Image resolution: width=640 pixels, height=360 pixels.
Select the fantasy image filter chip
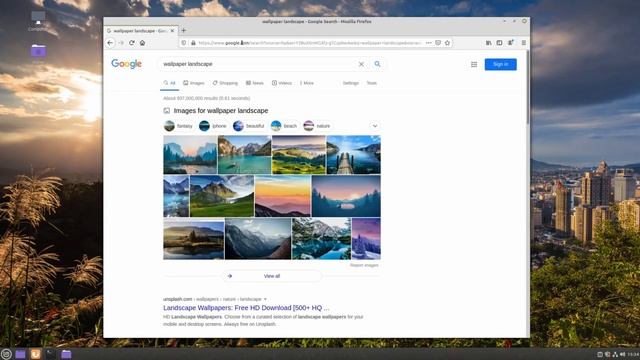coord(179,126)
